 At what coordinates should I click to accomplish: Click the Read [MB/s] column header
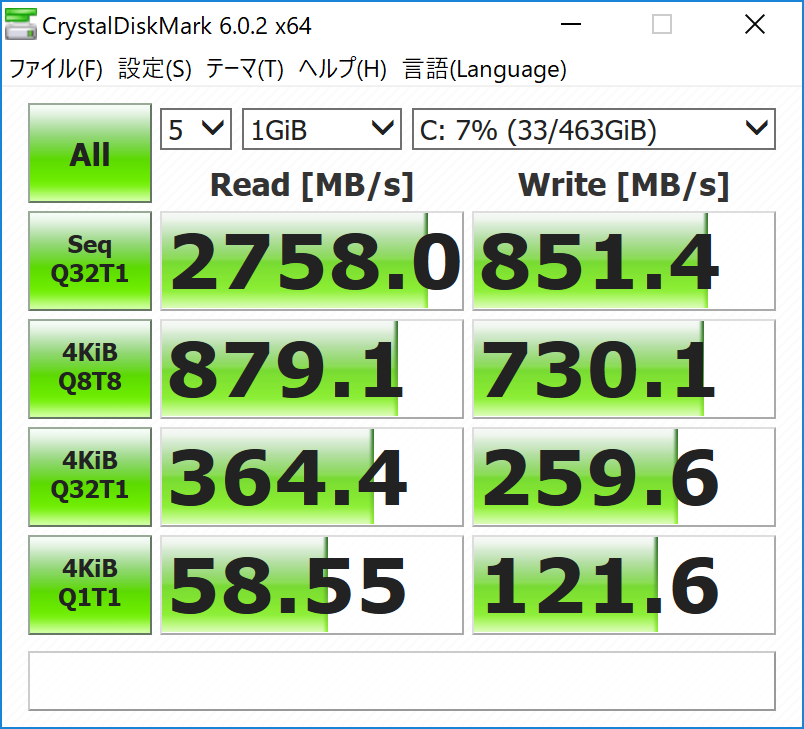312,185
